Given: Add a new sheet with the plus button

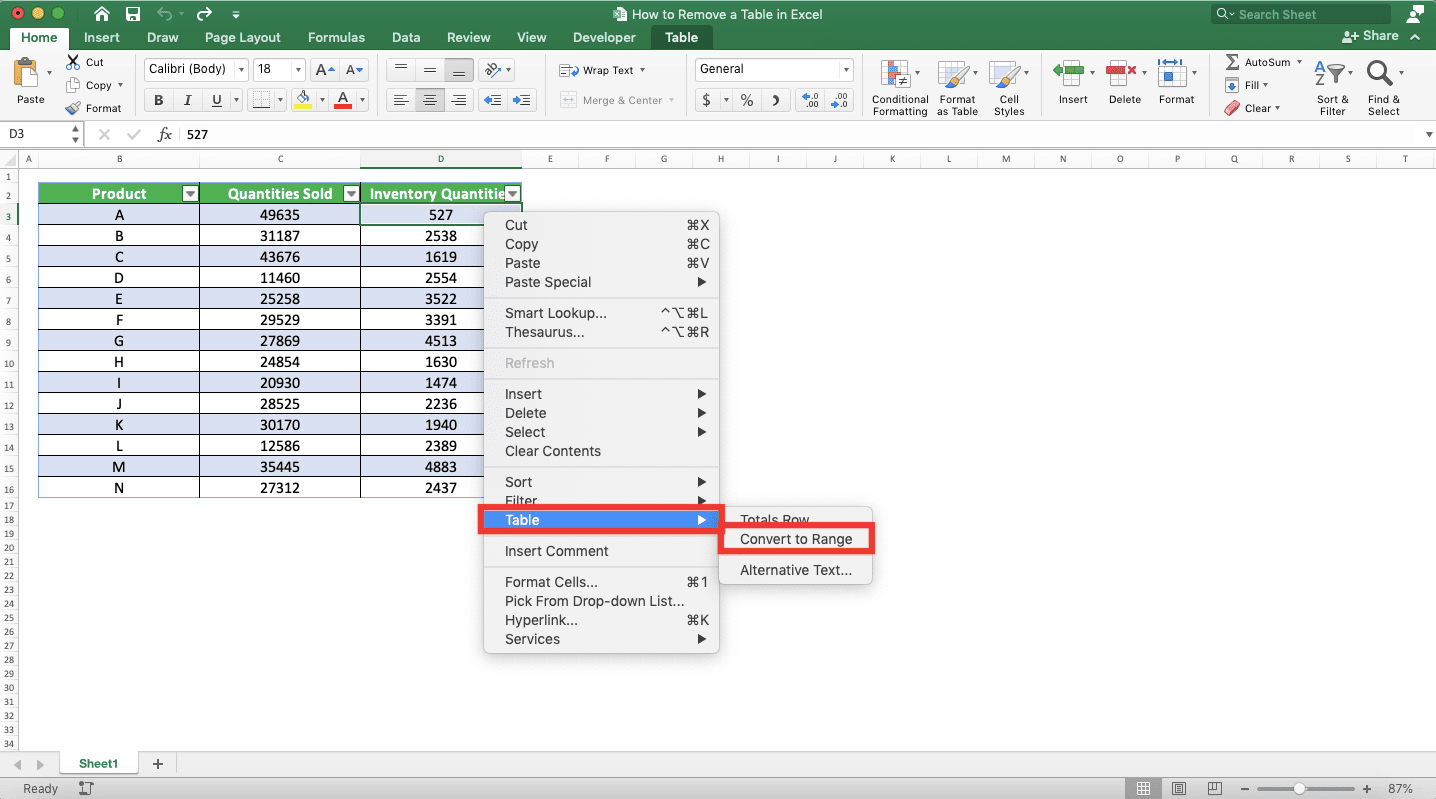Looking at the screenshot, I should pyautogui.click(x=157, y=763).
